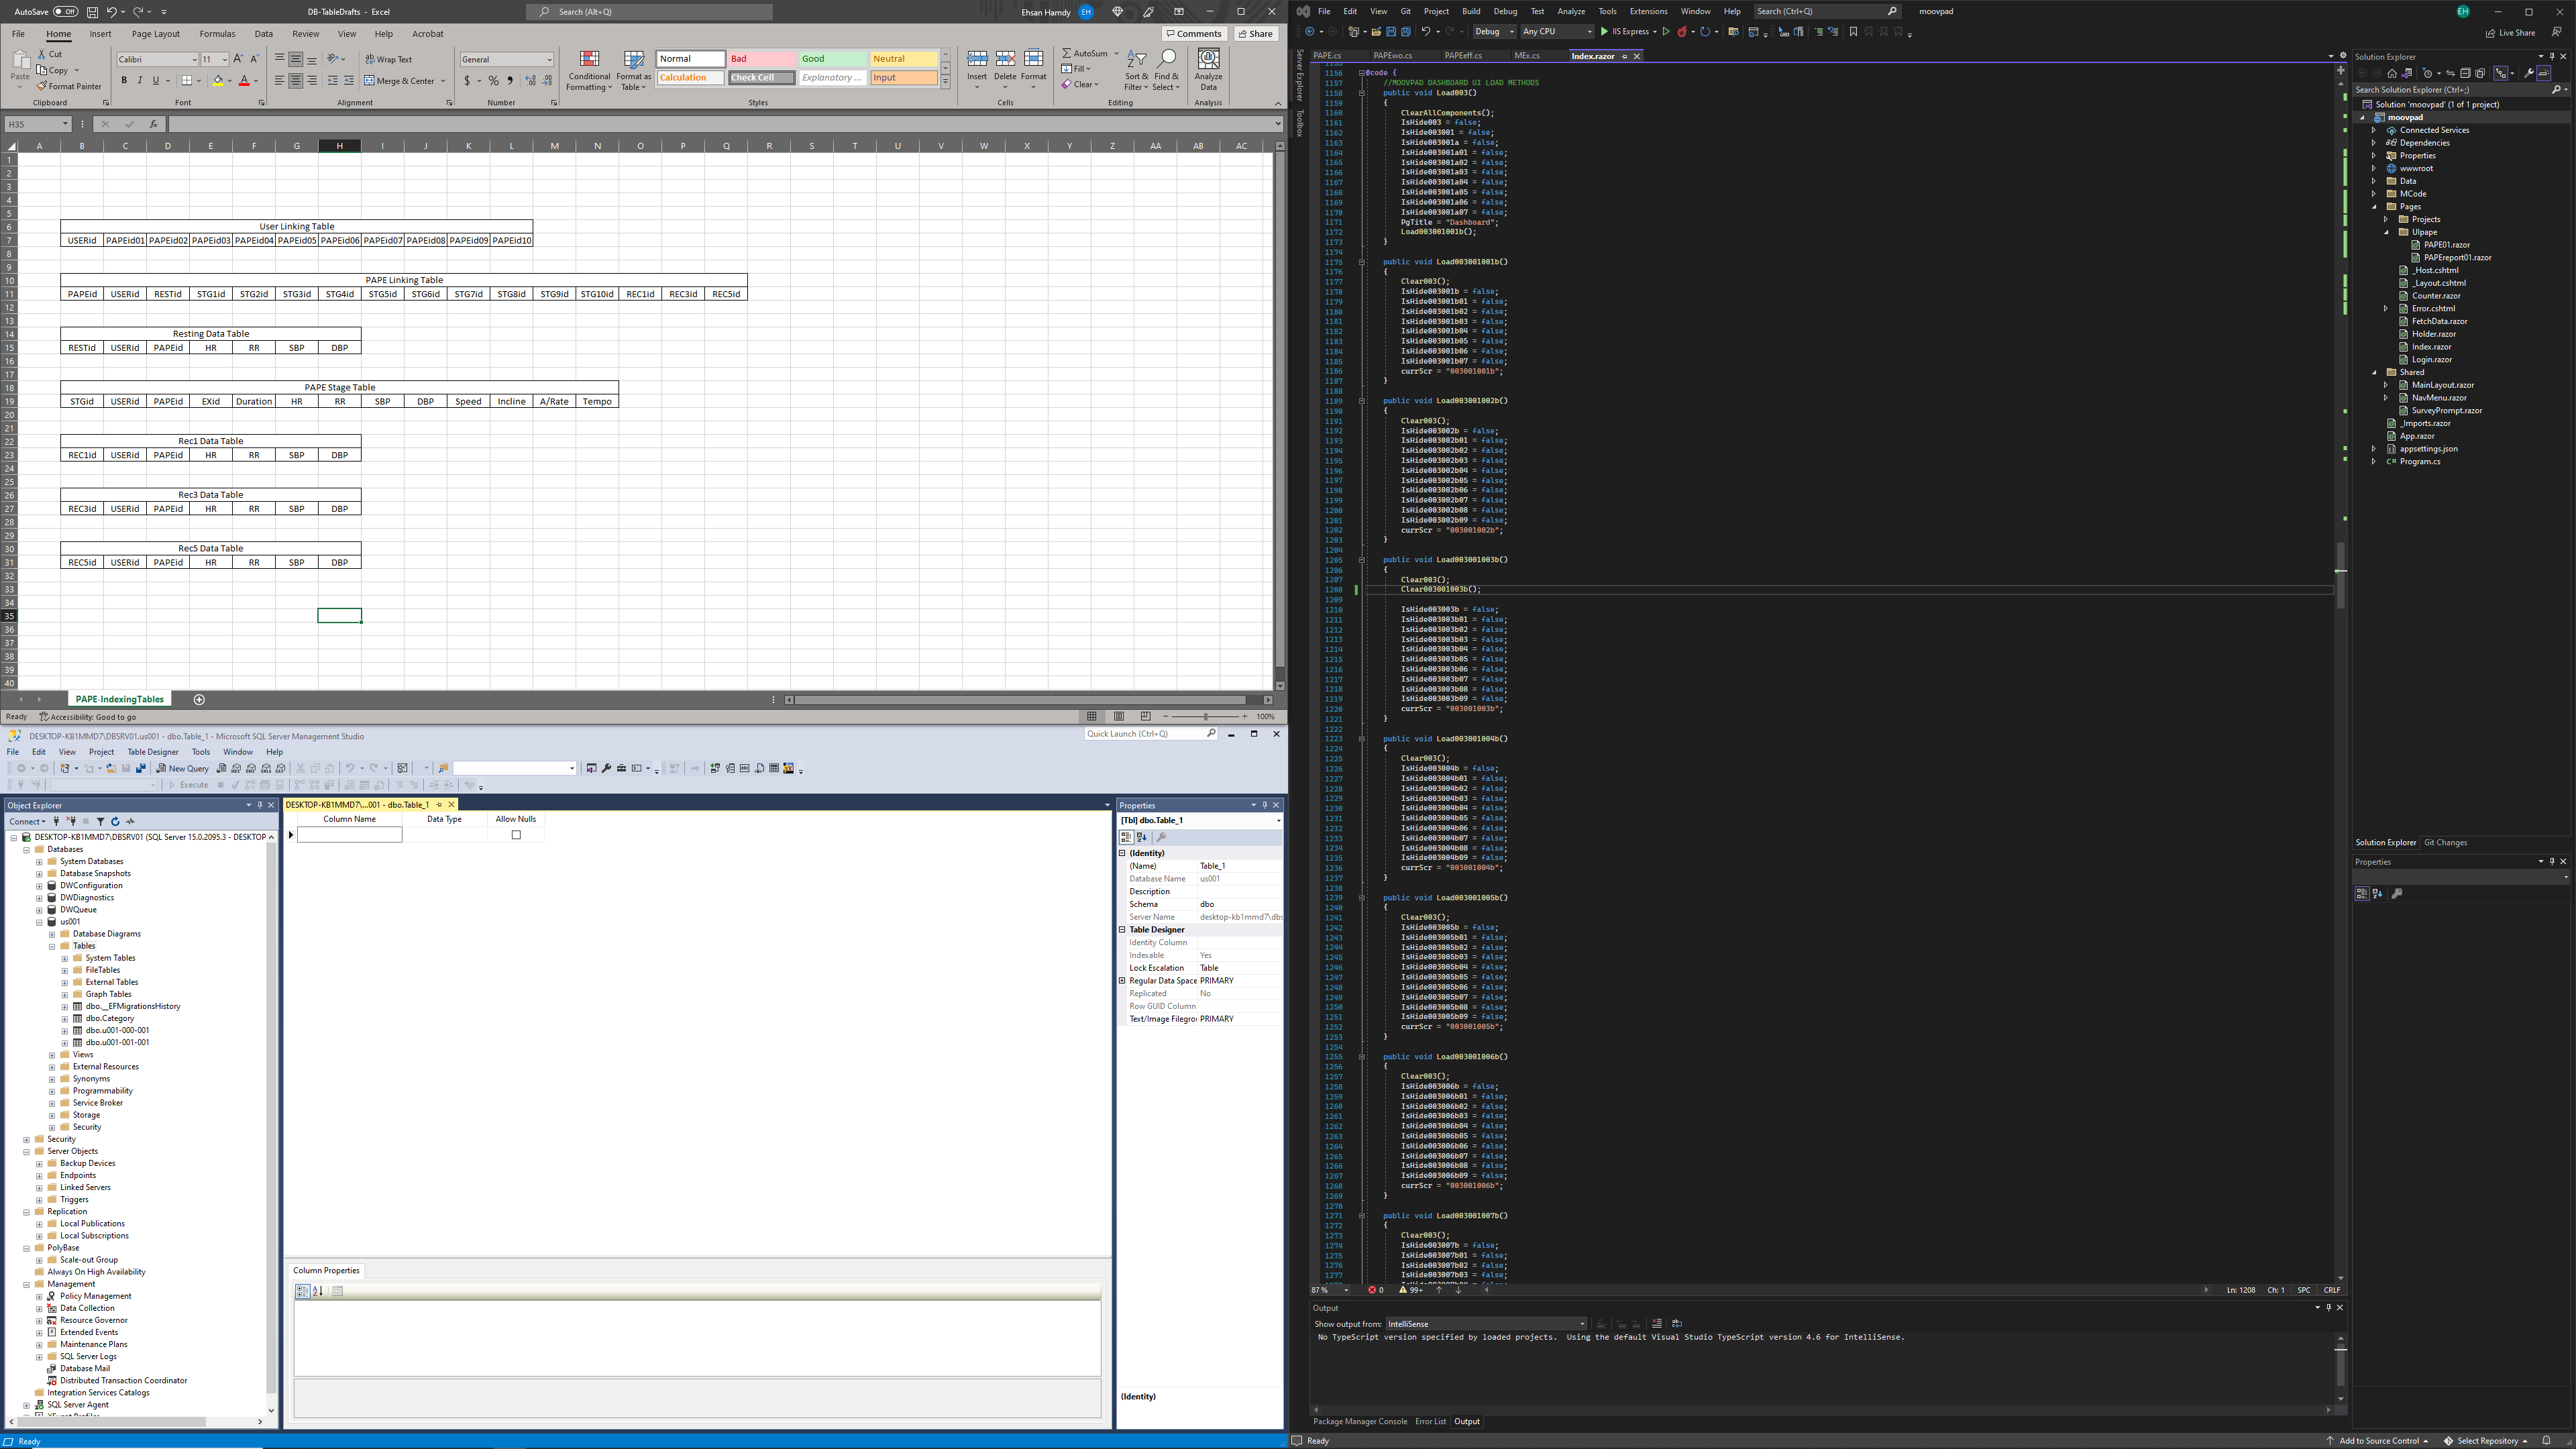Click Visual Studio save all icon
The width and height of the screenshot is (2576, 1449).
[x=1405, y=32]
